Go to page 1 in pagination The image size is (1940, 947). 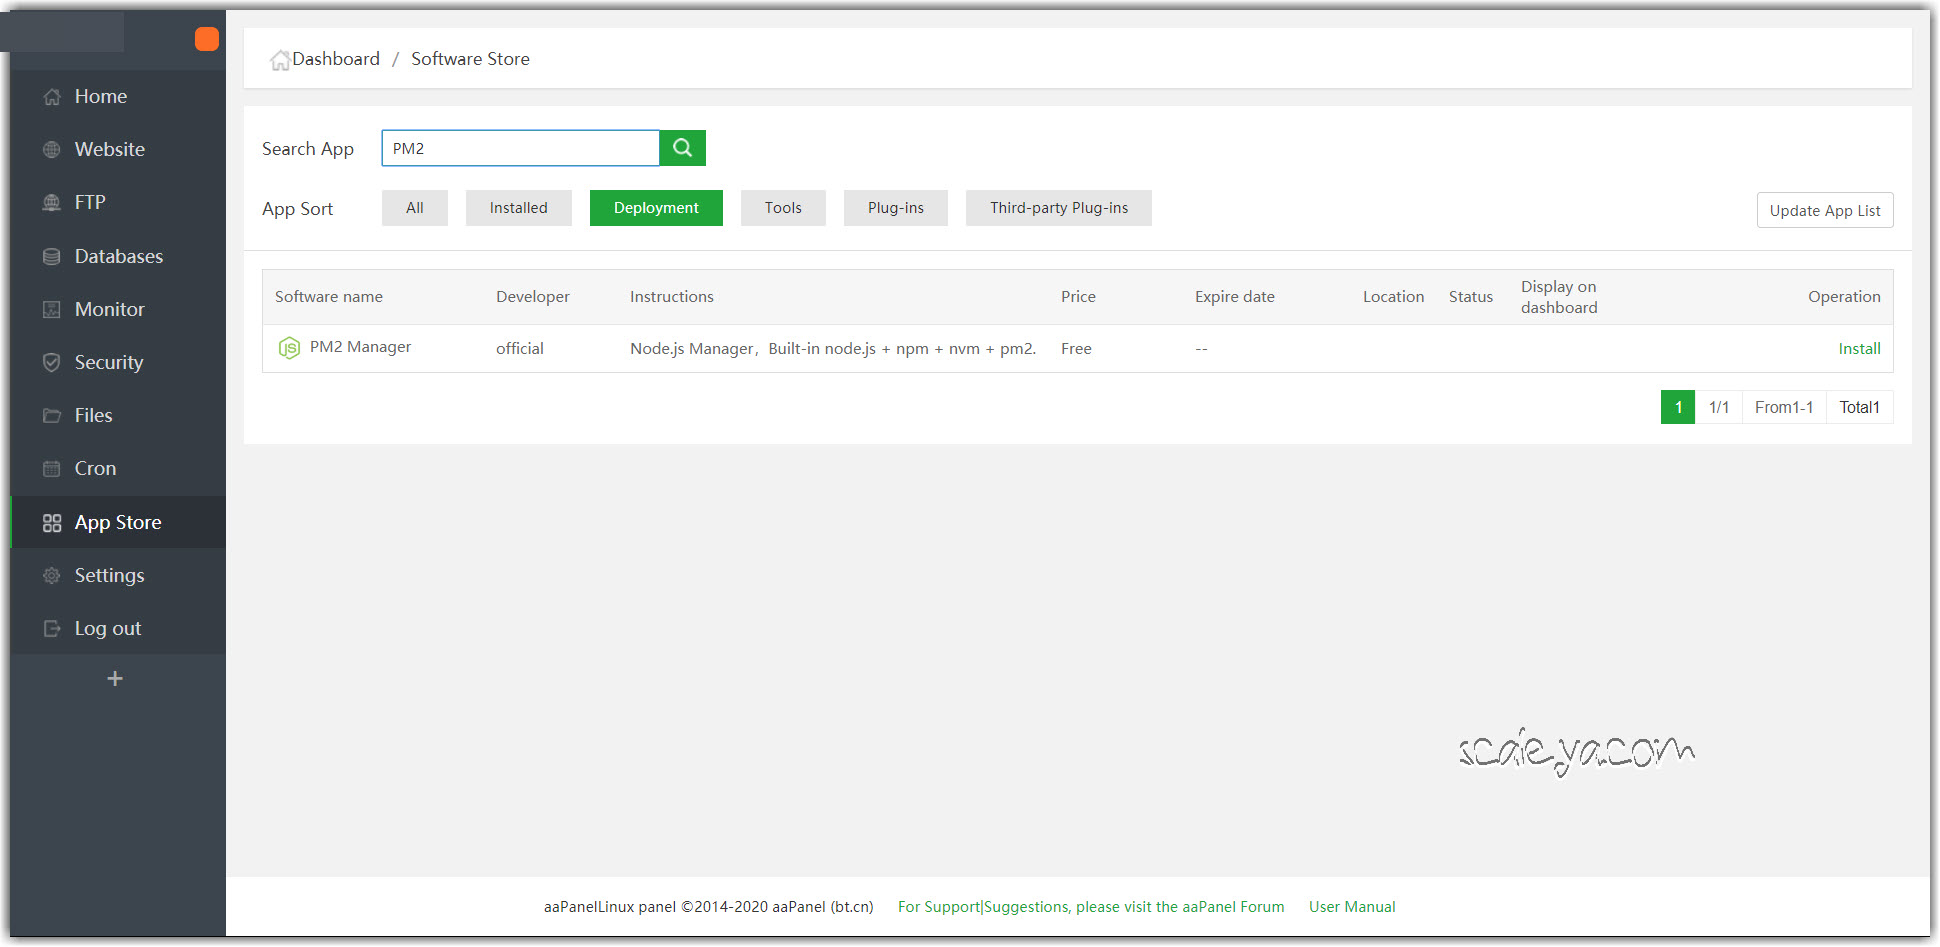click(1678, 407)
